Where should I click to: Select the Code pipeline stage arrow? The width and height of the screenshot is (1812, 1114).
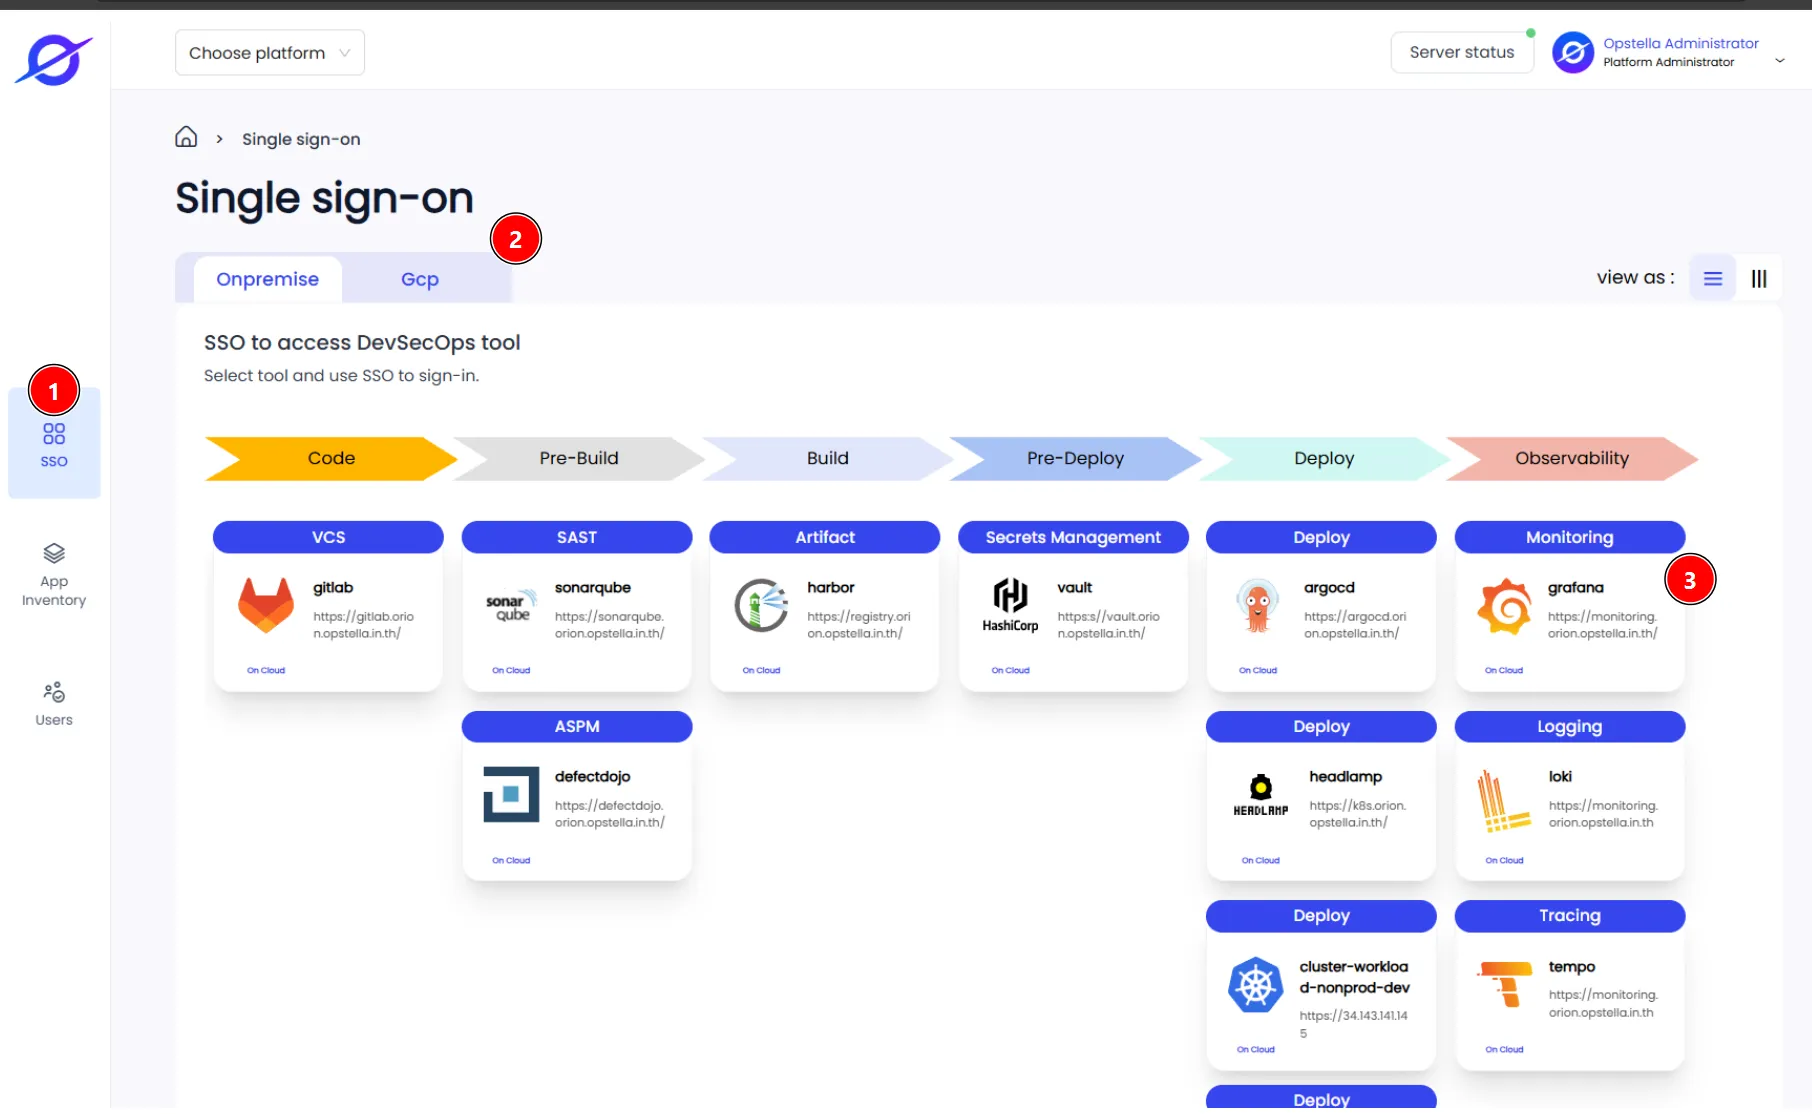(x=330, y=458)
